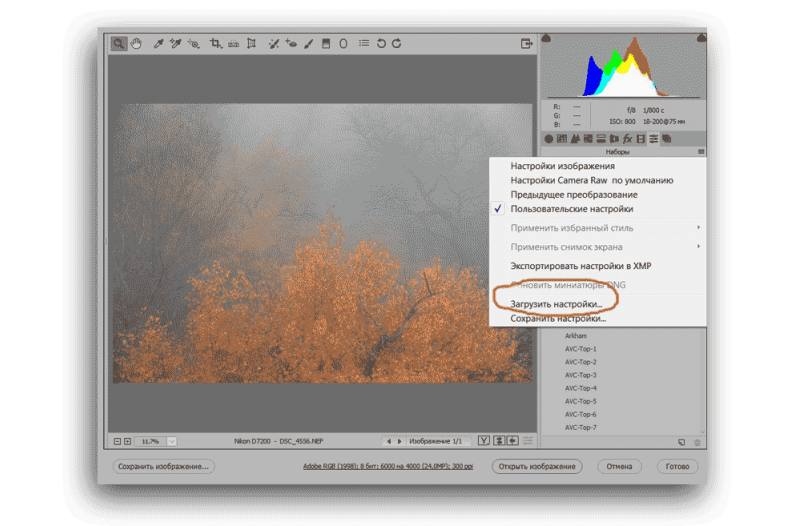Expand Применить снимок экрана submenu
This screenshot has width=800, height=526.
click(598, 247)
